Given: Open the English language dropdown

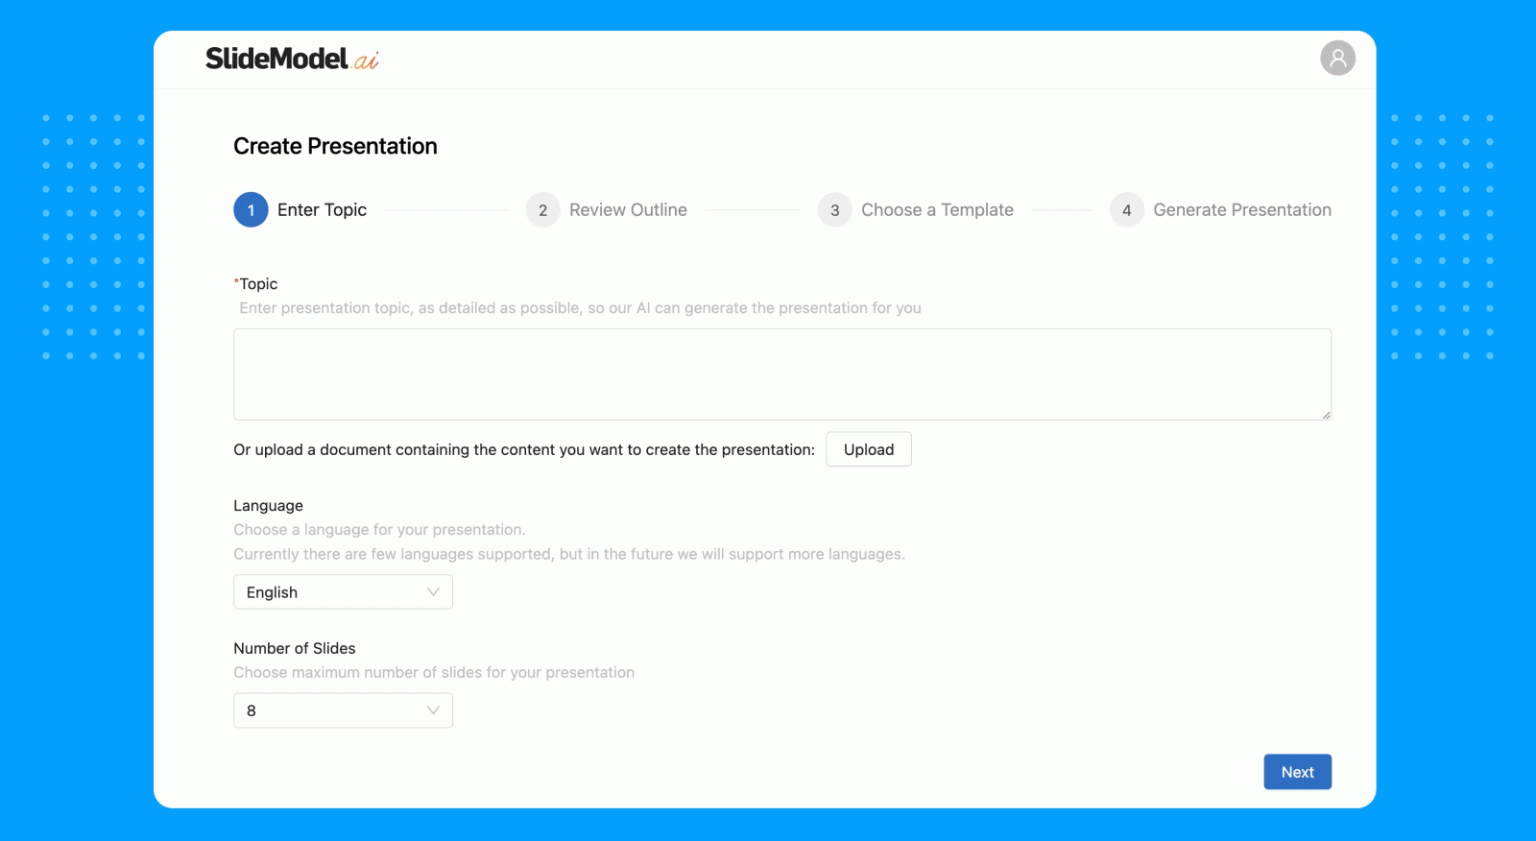Looking at the screenshot, I should tap(343, 591).
